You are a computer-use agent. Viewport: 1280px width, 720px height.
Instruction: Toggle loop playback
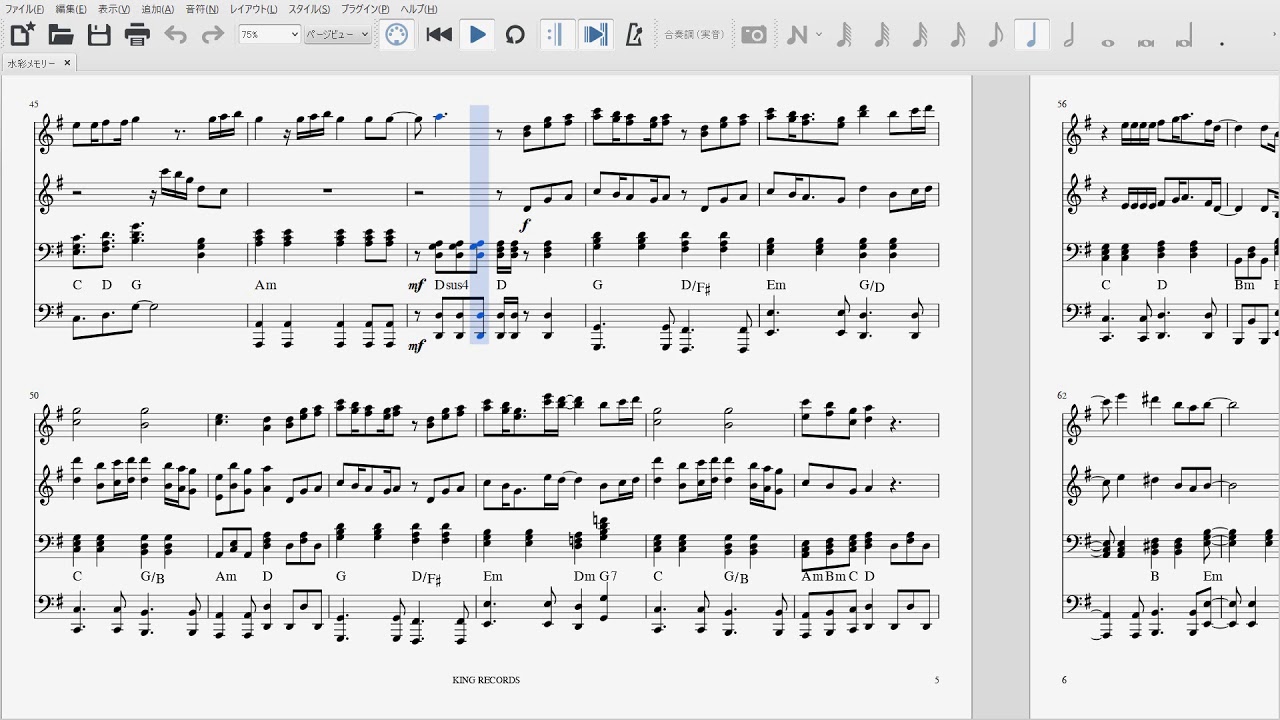coord(515,35)
